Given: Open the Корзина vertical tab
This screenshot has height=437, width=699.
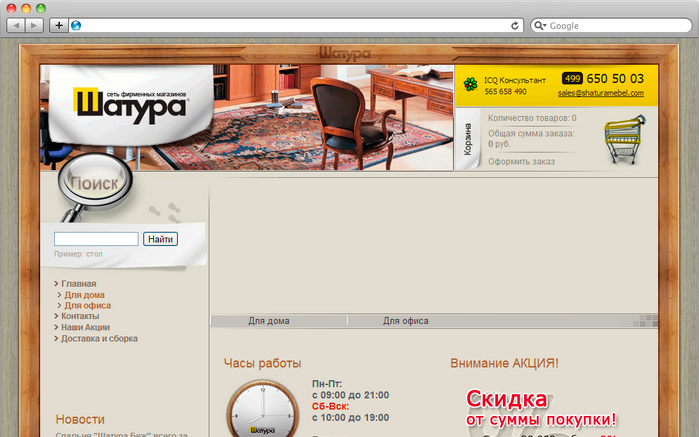Looking at the screenshot, I should 468,140.
